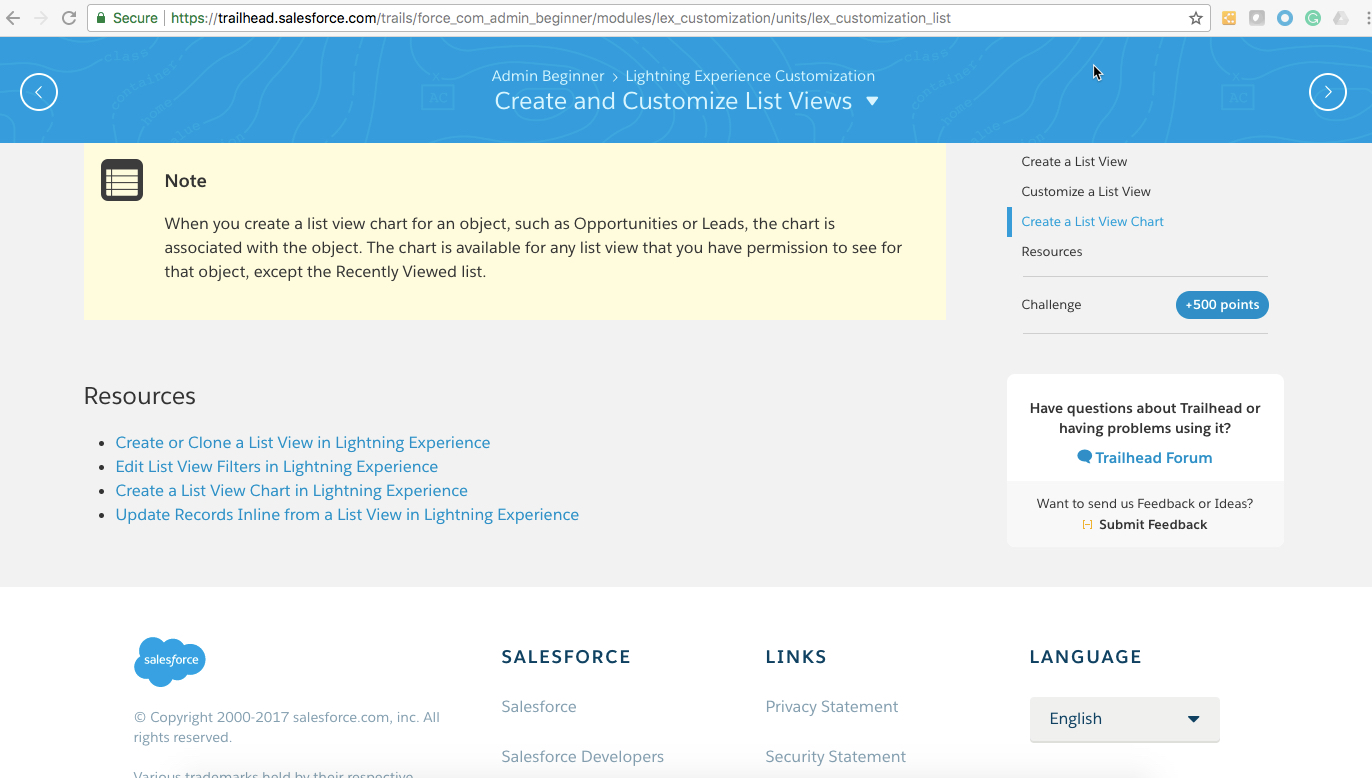Go to Challenge in the sidebar
The height and width of the screenshot is (778, 1372).
pos(1051,305)
